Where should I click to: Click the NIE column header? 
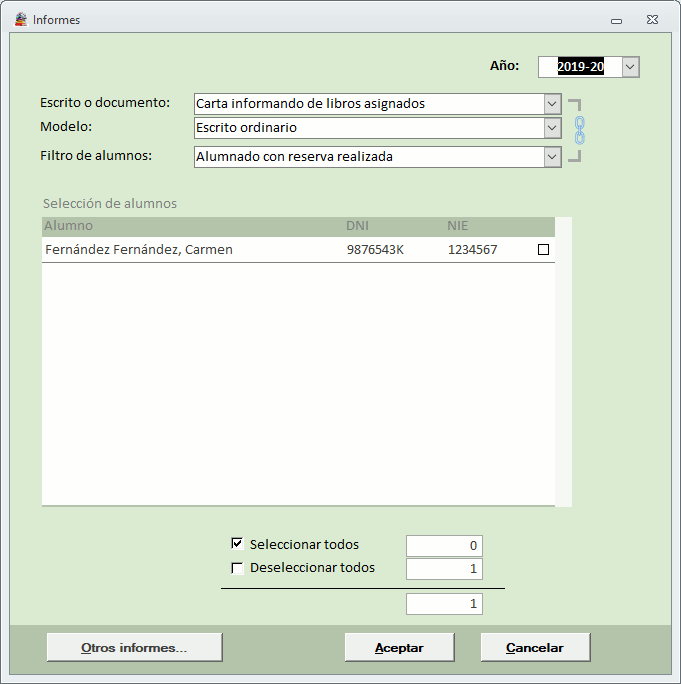click(457, 226)
